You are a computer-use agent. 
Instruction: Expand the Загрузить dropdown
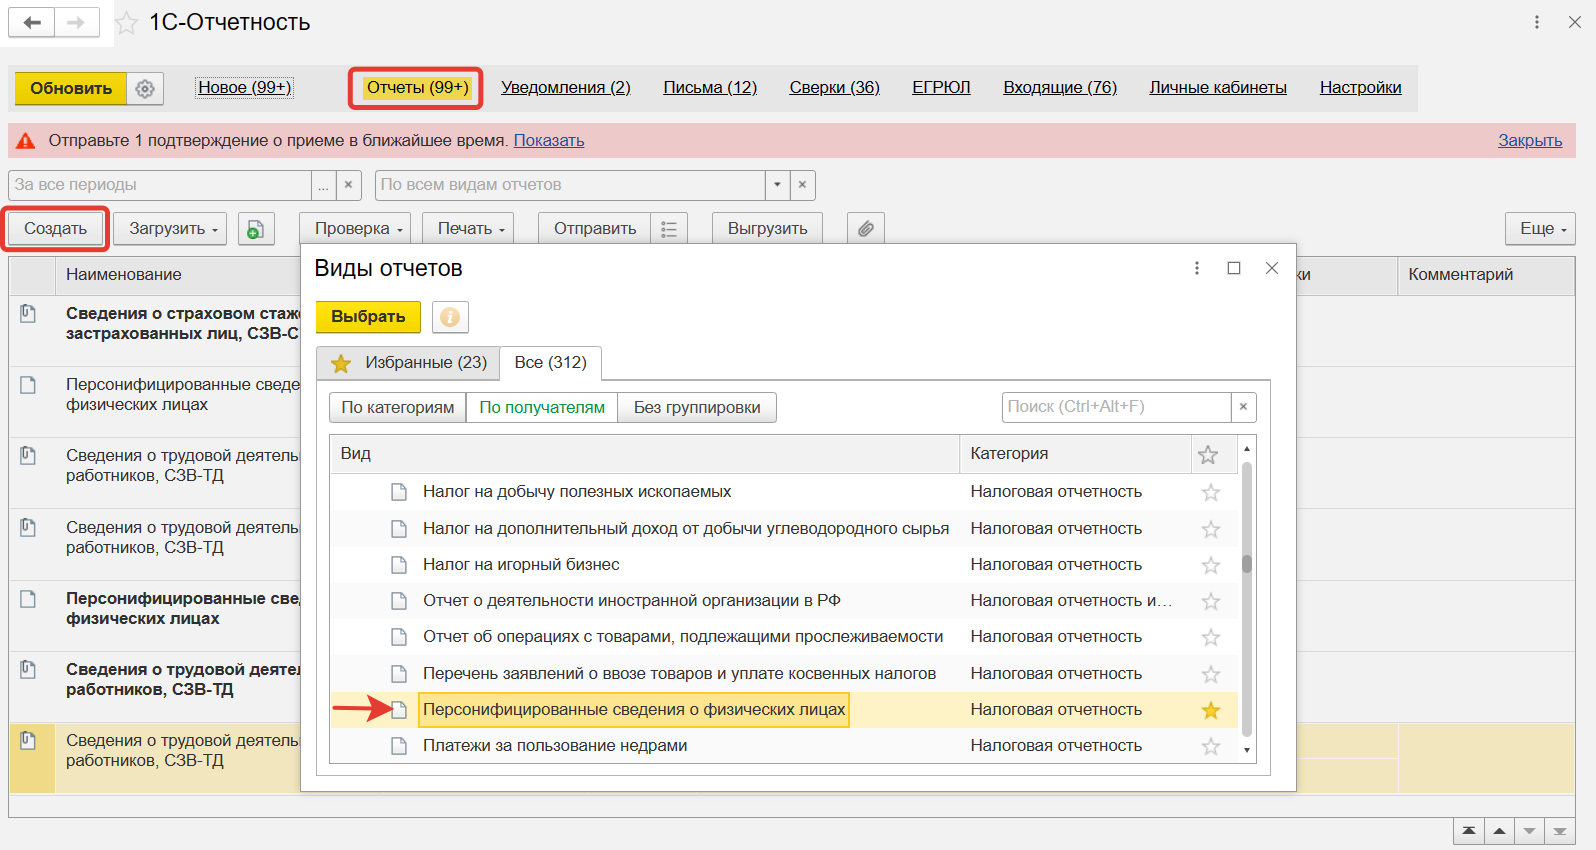tap(169, 229)
